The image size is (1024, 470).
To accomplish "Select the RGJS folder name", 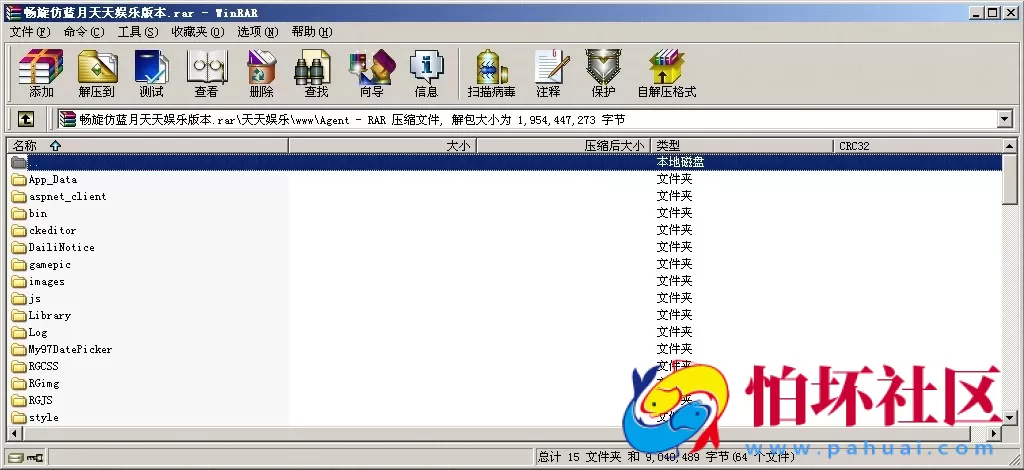I will (x=40, y=400).
